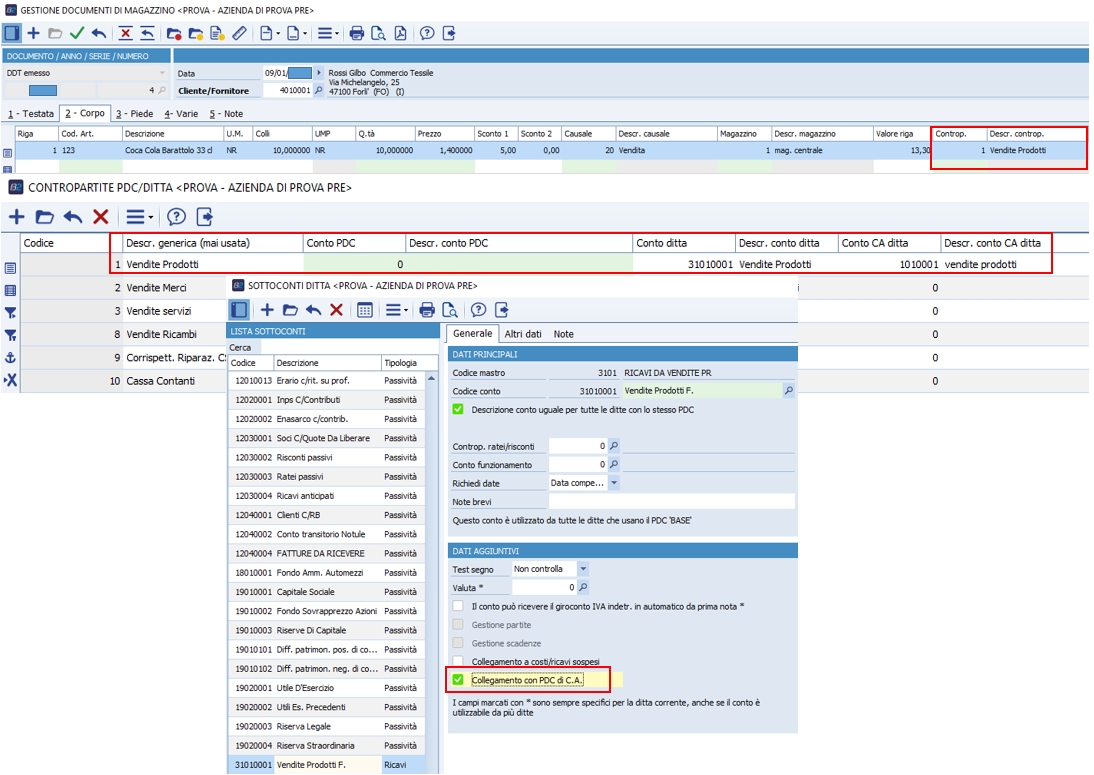Screen dimensions: 1094x775
Task: Enable 'Collegamento a costi/ricavi sospesi' checkbox
Action: [459, 662]
